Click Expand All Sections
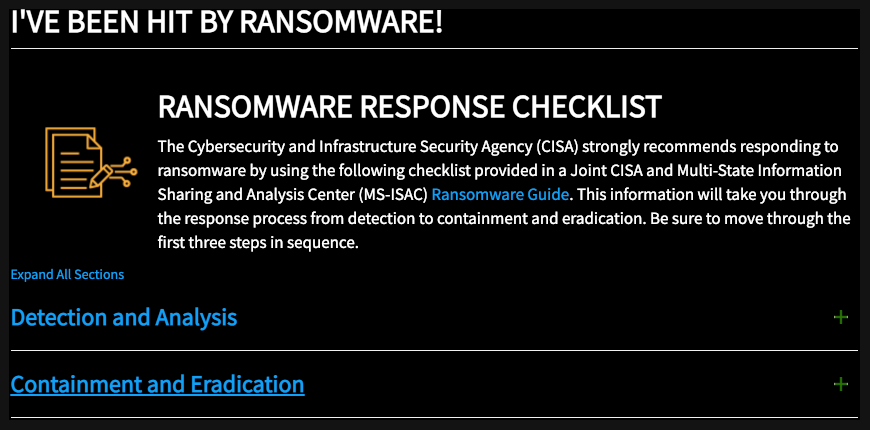The height and width of the screenshot is (430, 870). click(67, 275)
